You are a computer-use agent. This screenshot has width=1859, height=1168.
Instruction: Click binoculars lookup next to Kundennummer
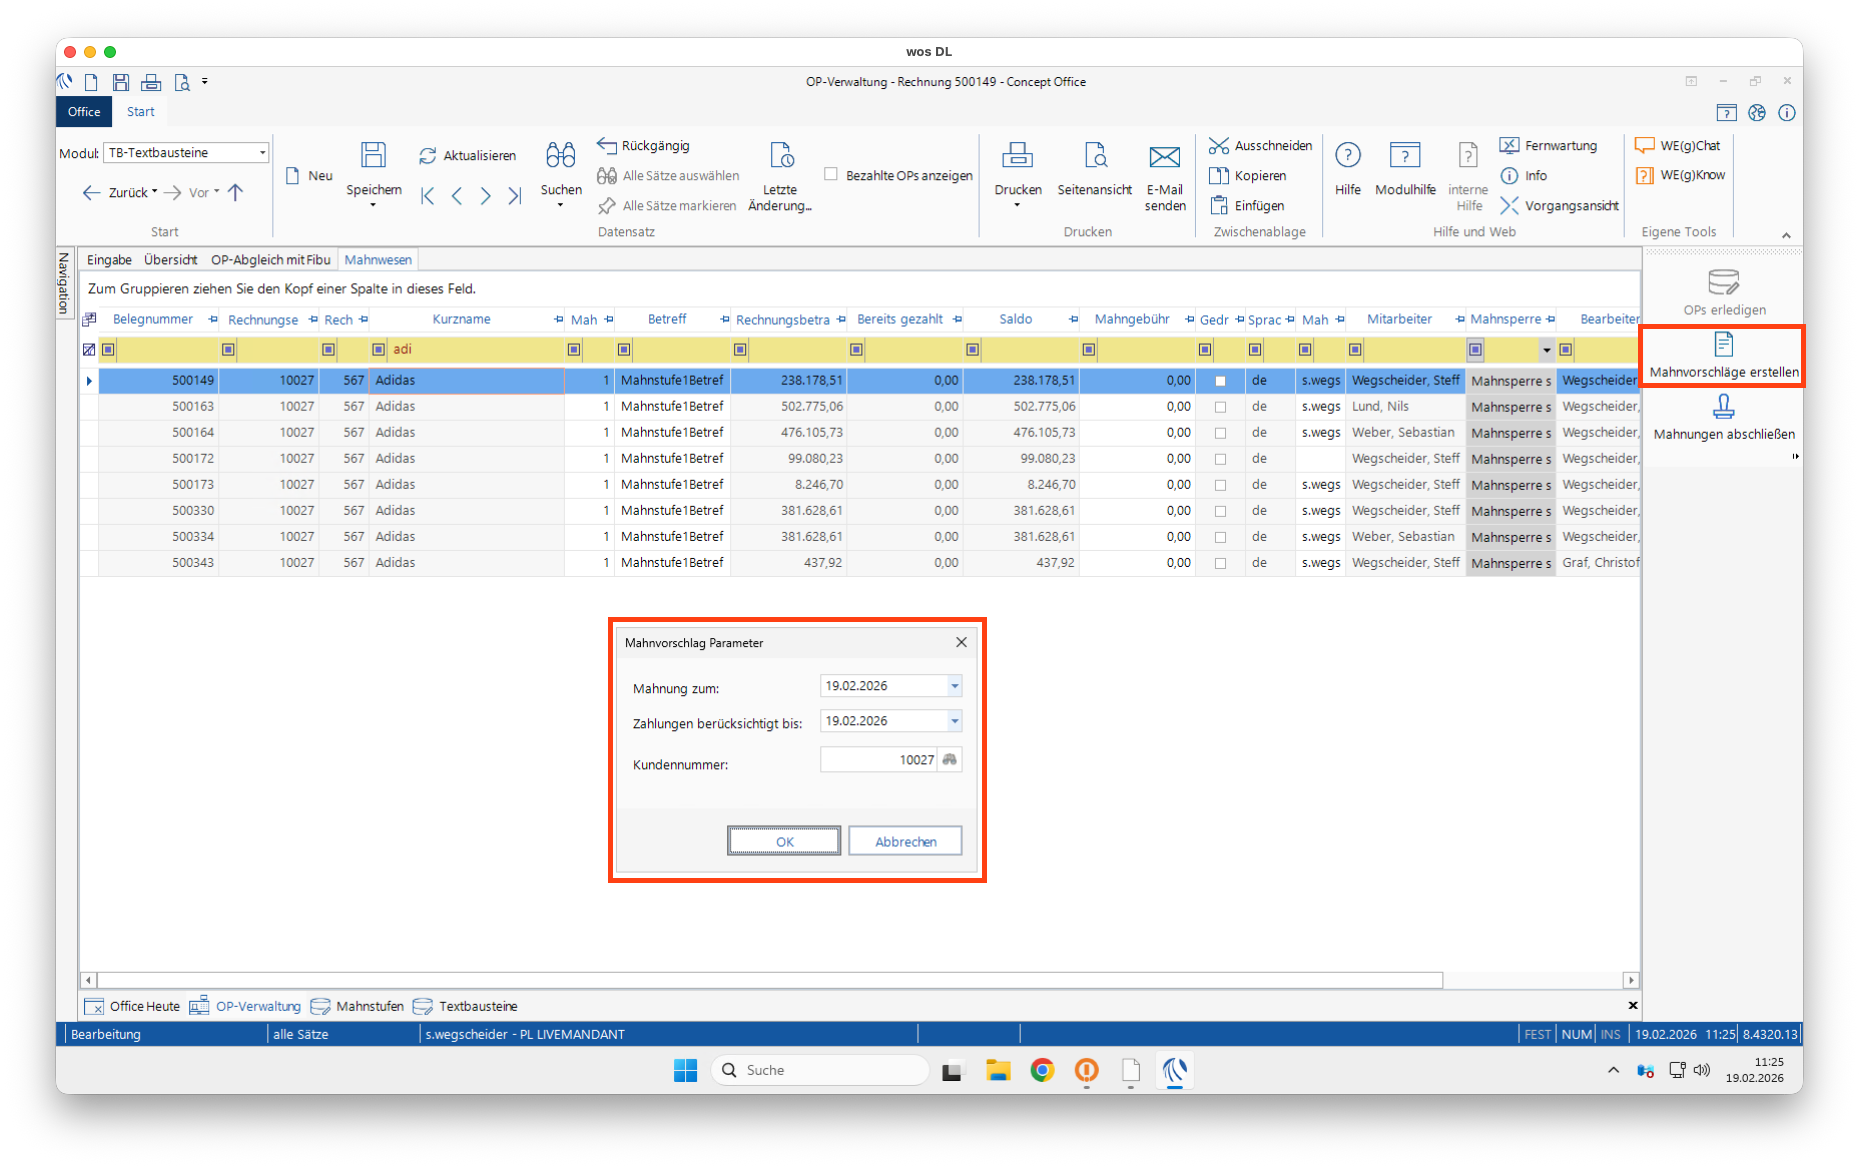[x=950, y=760]
